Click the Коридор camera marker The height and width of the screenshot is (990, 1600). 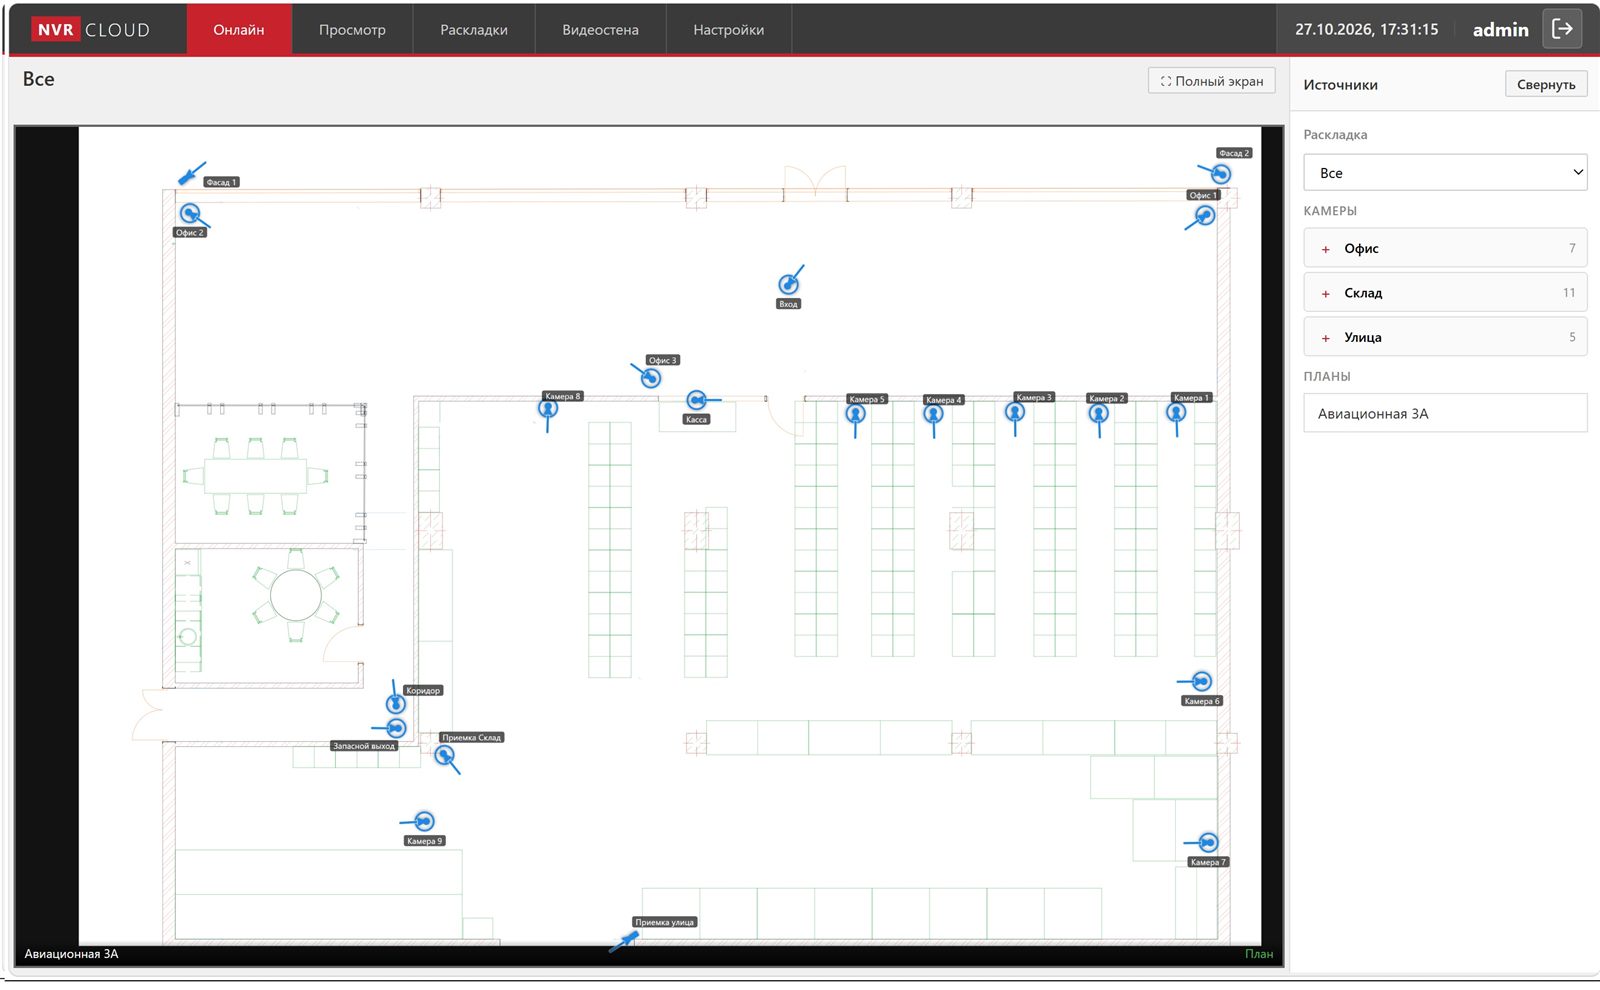pyautogui.click(x=396, y=703)
